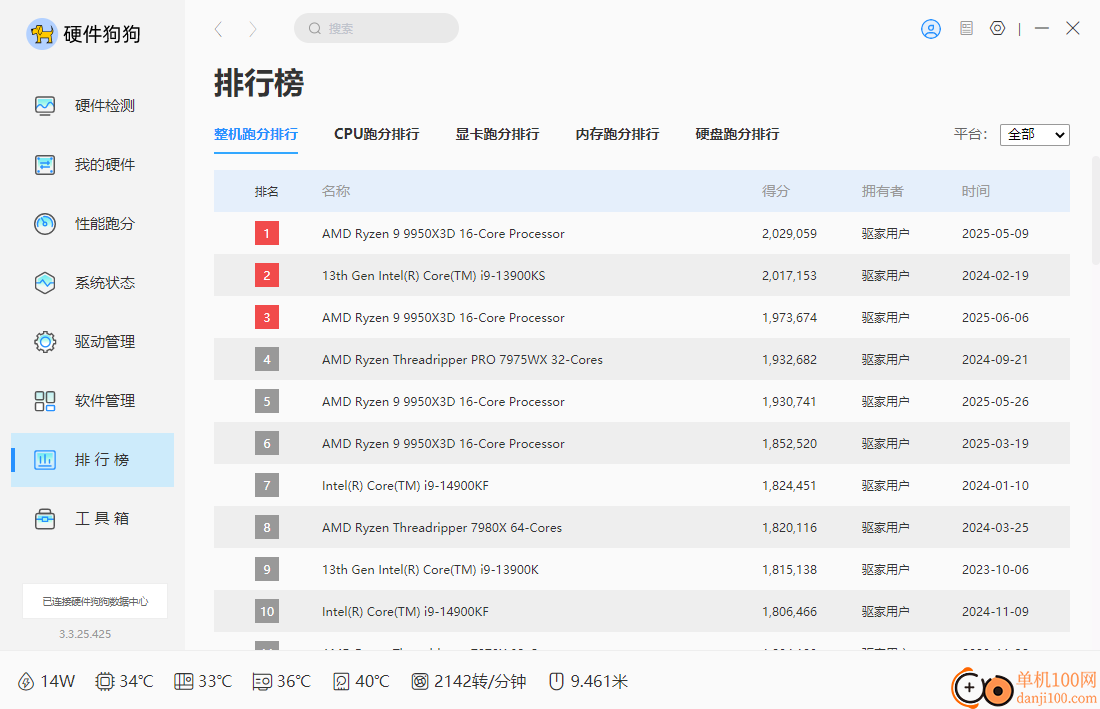Click the 2142转/分钟 fan speed value
This screenshot has height=709, width=1100.
coord(480,682)
